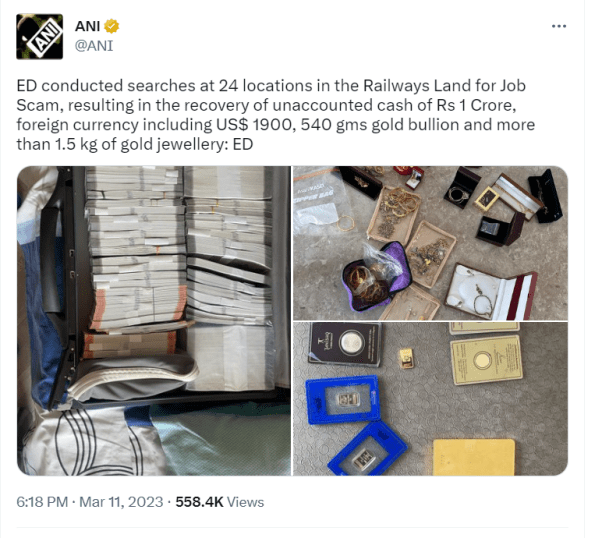602x538 pixels.
Task: Click the gold coin certificate card
Action: pyautogui.click(x=486, y=360)
